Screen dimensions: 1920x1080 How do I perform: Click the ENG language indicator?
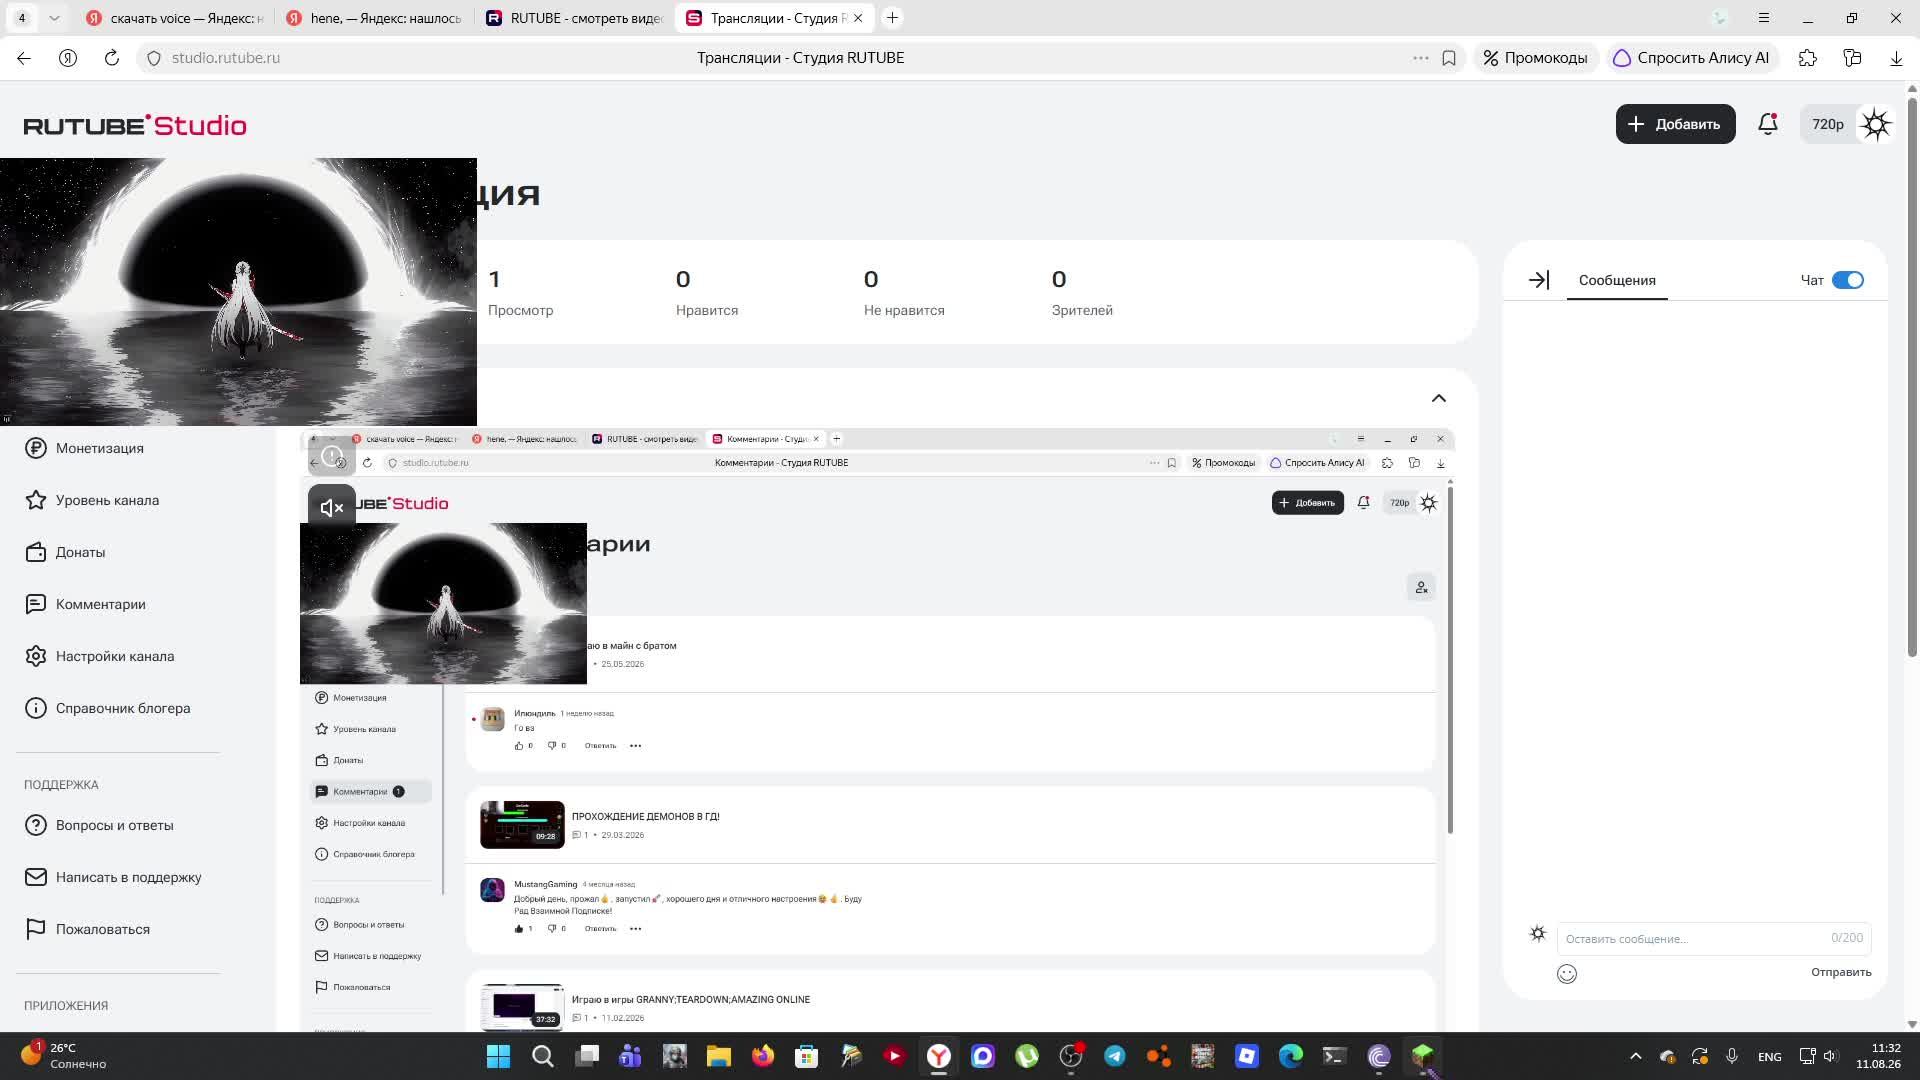(1769, 1057)
